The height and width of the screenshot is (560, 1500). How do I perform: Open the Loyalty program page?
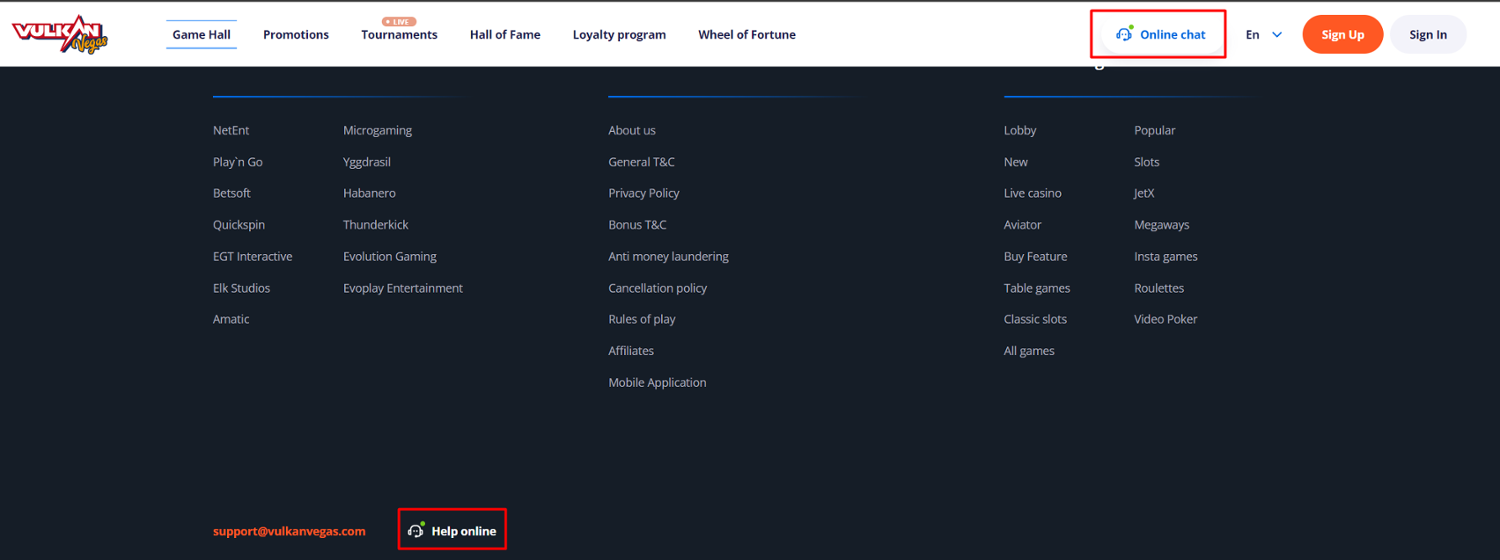point(619,35)
